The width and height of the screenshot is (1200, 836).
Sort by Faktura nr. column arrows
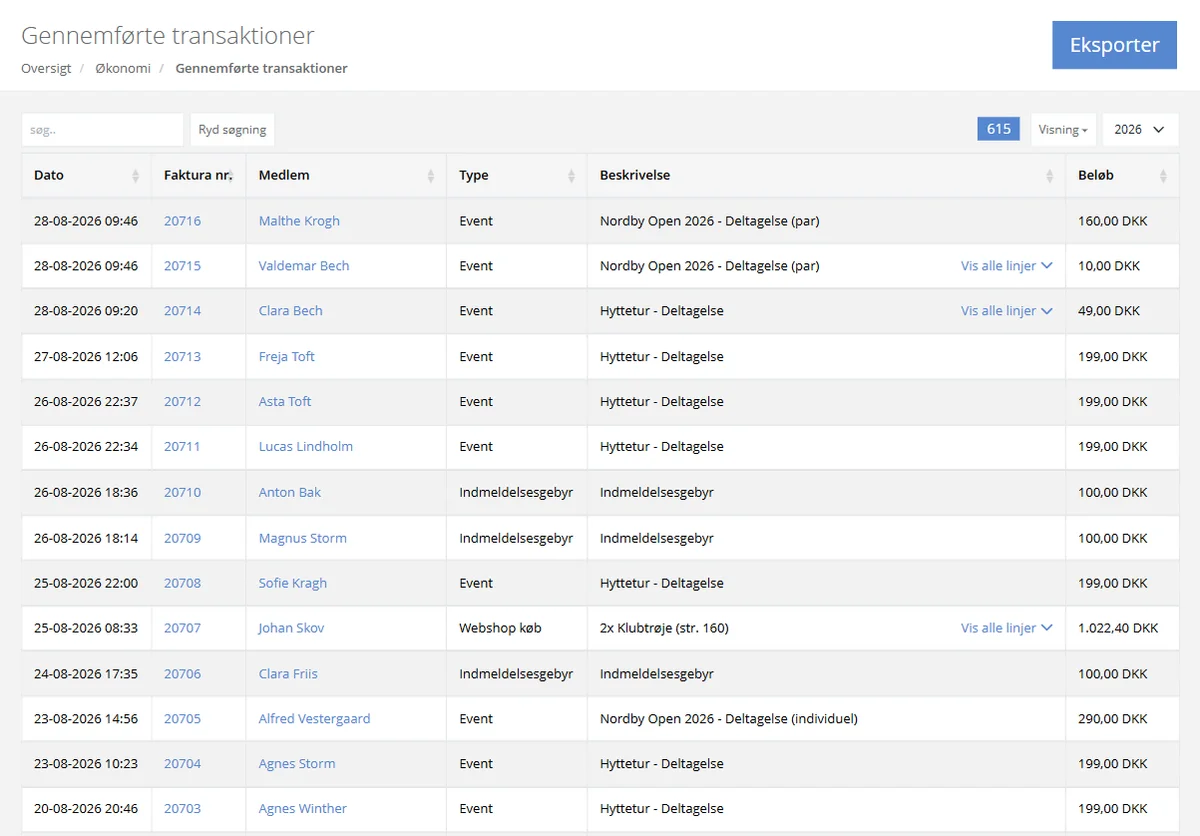230,176
